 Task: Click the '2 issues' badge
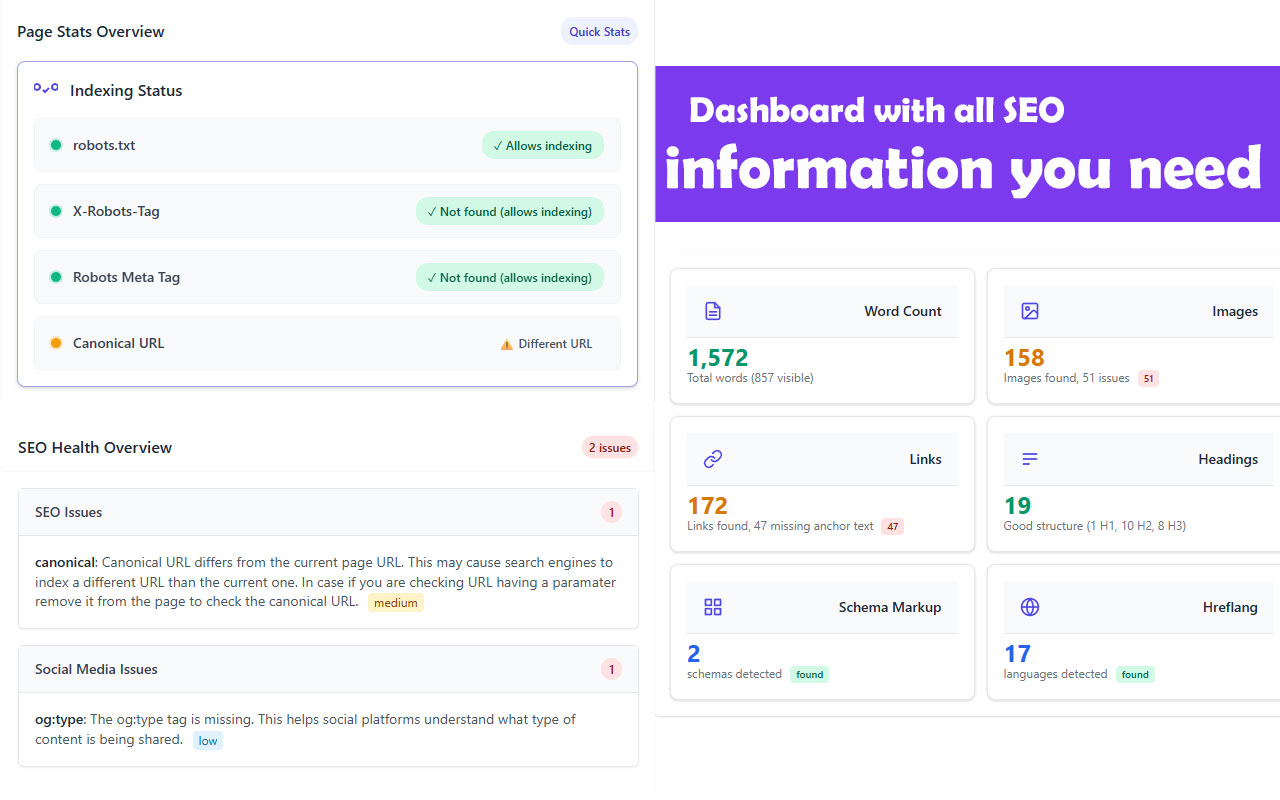point(609,448)
